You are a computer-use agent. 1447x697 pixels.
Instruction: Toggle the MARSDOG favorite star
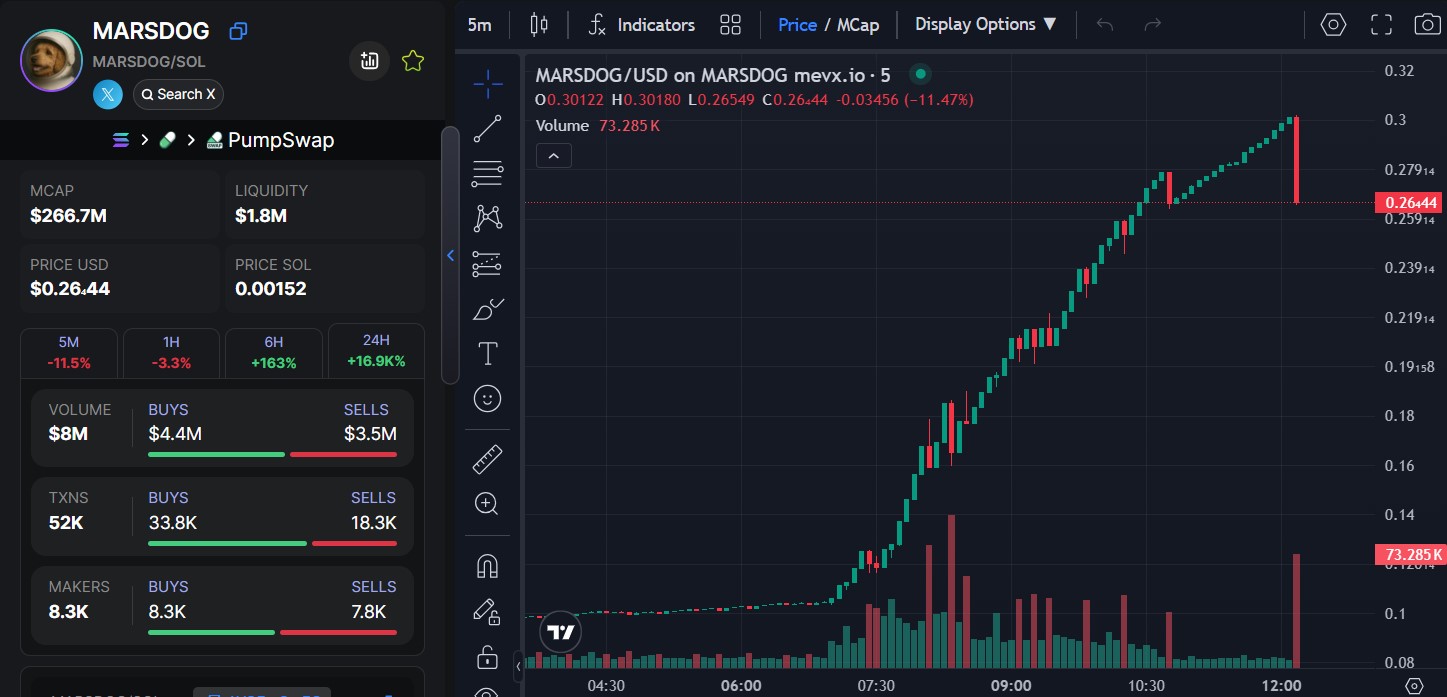(413, 61)
